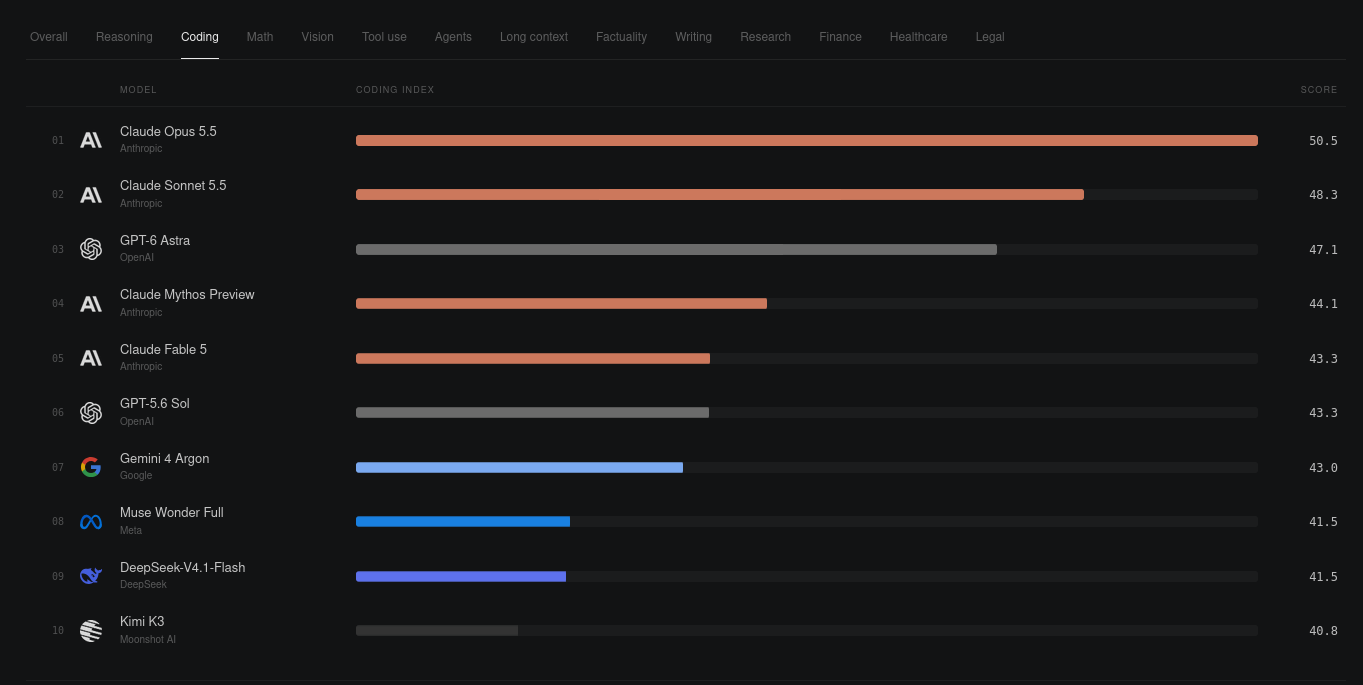This screenshot has width=1363, height=685.
Task: Click the Anthropic logo beside Claude Sonnet 5.5
Action: point(91,195)
